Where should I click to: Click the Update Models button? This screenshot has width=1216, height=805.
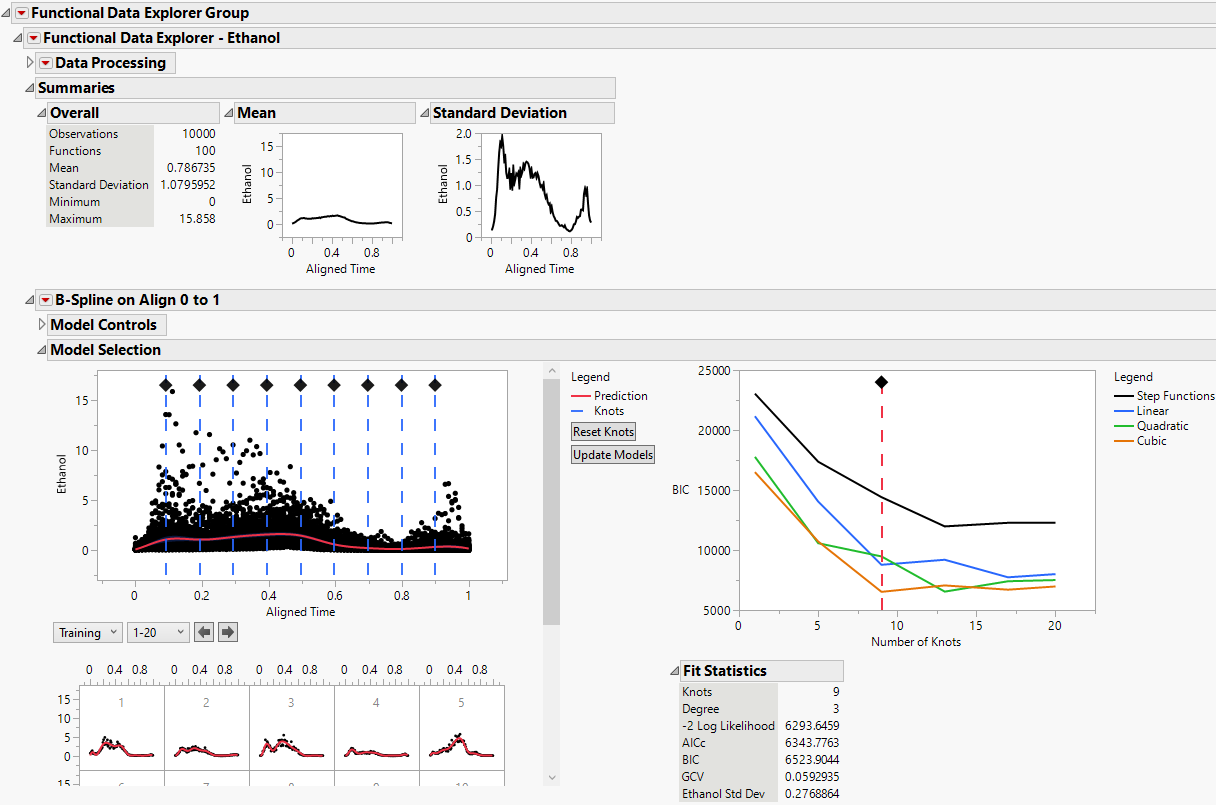point(612,454)
